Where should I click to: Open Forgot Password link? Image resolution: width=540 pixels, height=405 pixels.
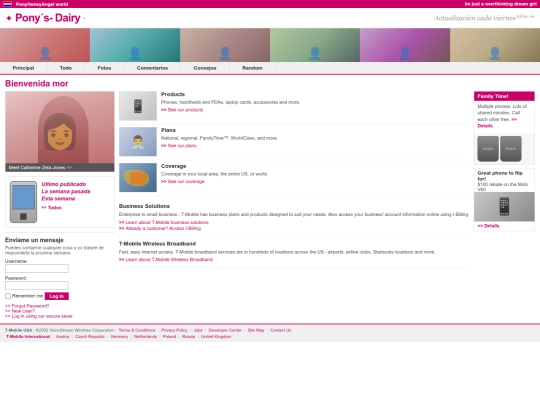pyautogui.click(x=27, y=306)
